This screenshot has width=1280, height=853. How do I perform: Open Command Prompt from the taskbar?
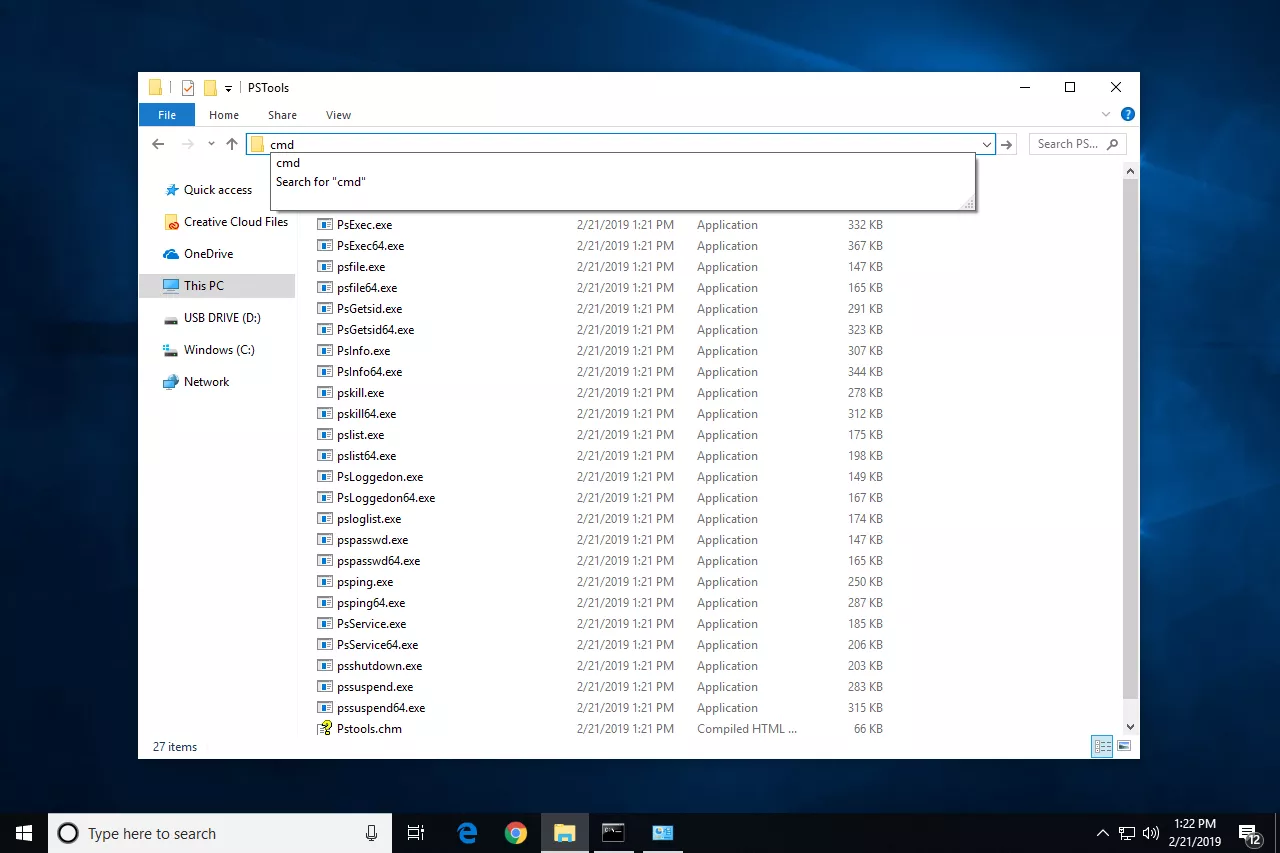(x=613, y=833)
